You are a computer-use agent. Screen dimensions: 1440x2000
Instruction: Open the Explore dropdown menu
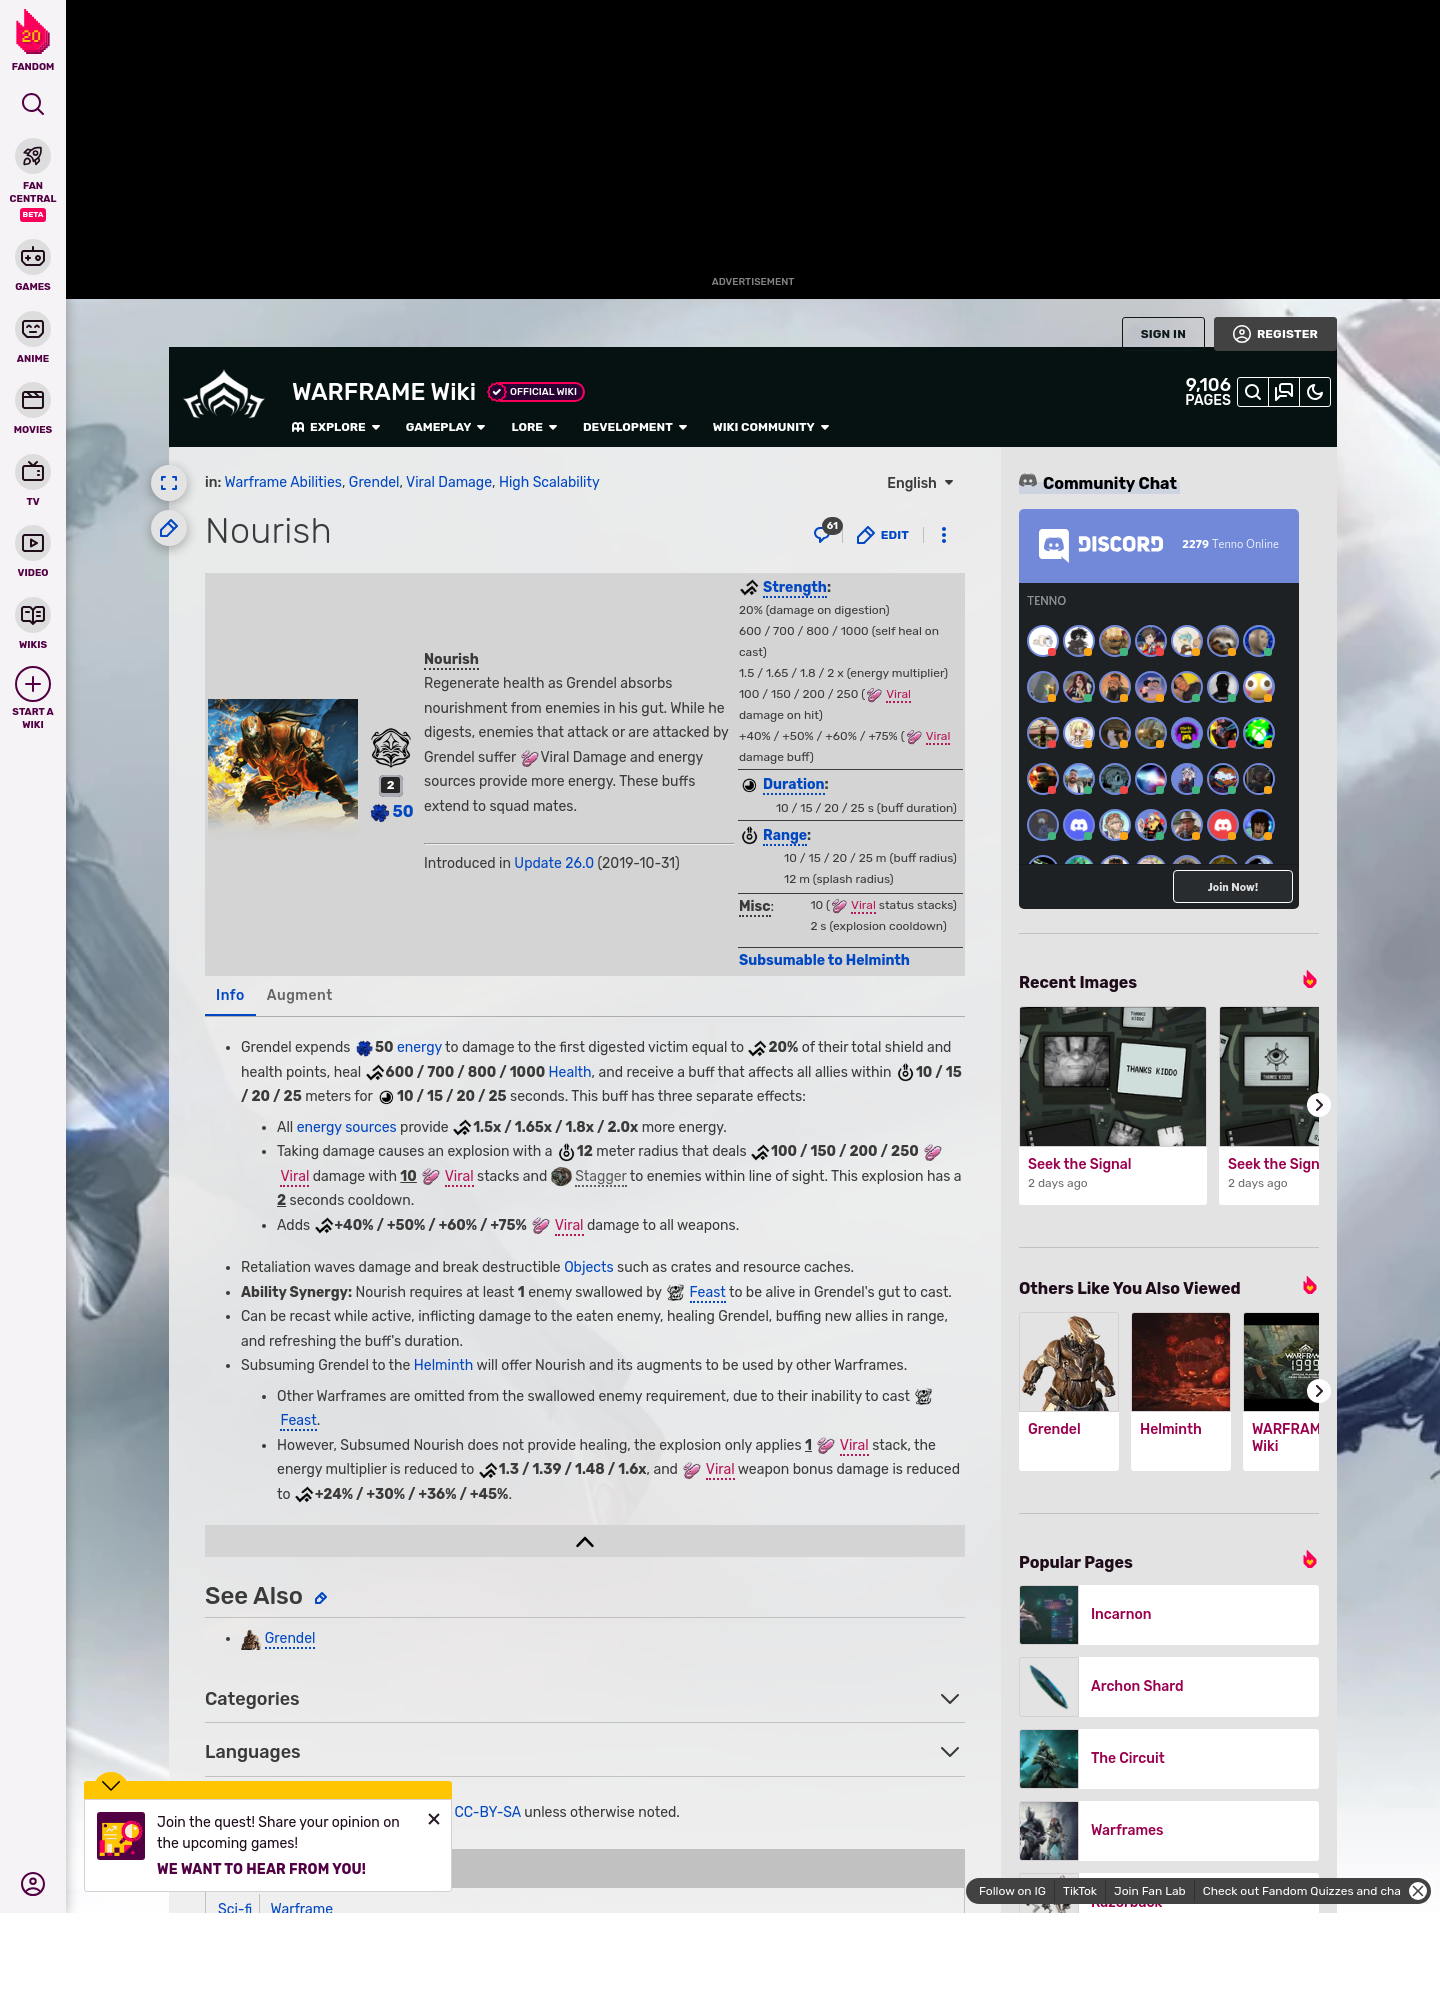[x=336, y=427]
